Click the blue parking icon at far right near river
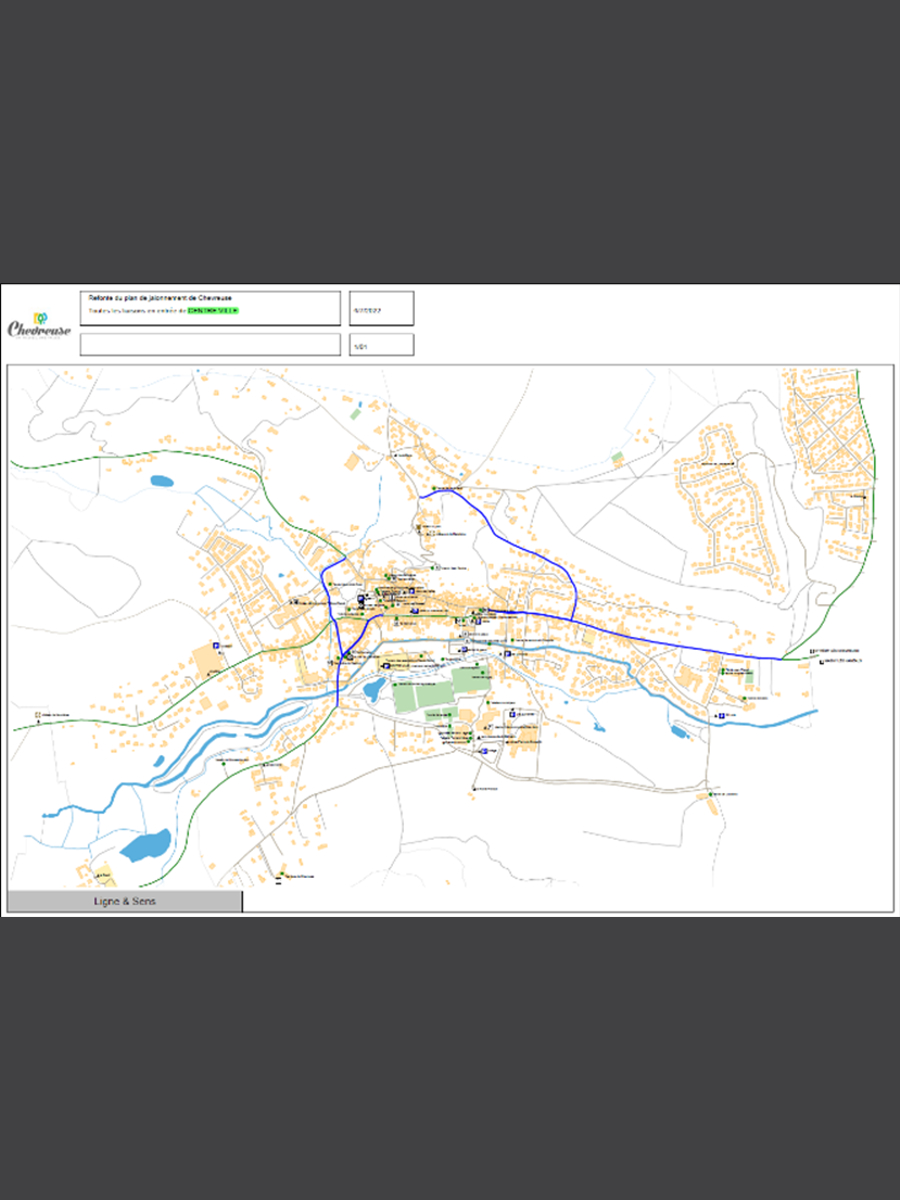Viewport: 900px width, 1200px height. pyautogui.click(x=721, y=717)
